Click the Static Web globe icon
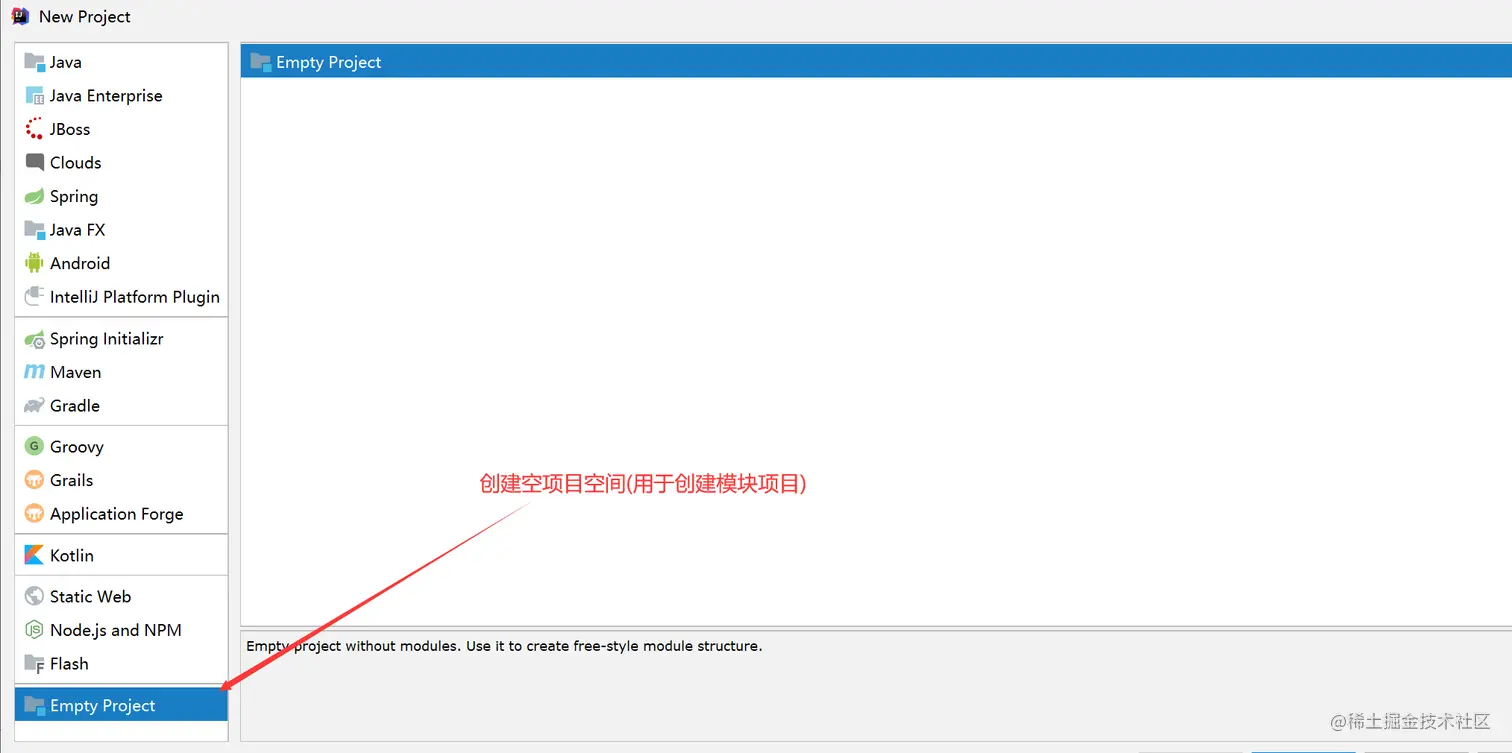The width and height of the screenshot is (1512, 753). click(x=35, y=596)
